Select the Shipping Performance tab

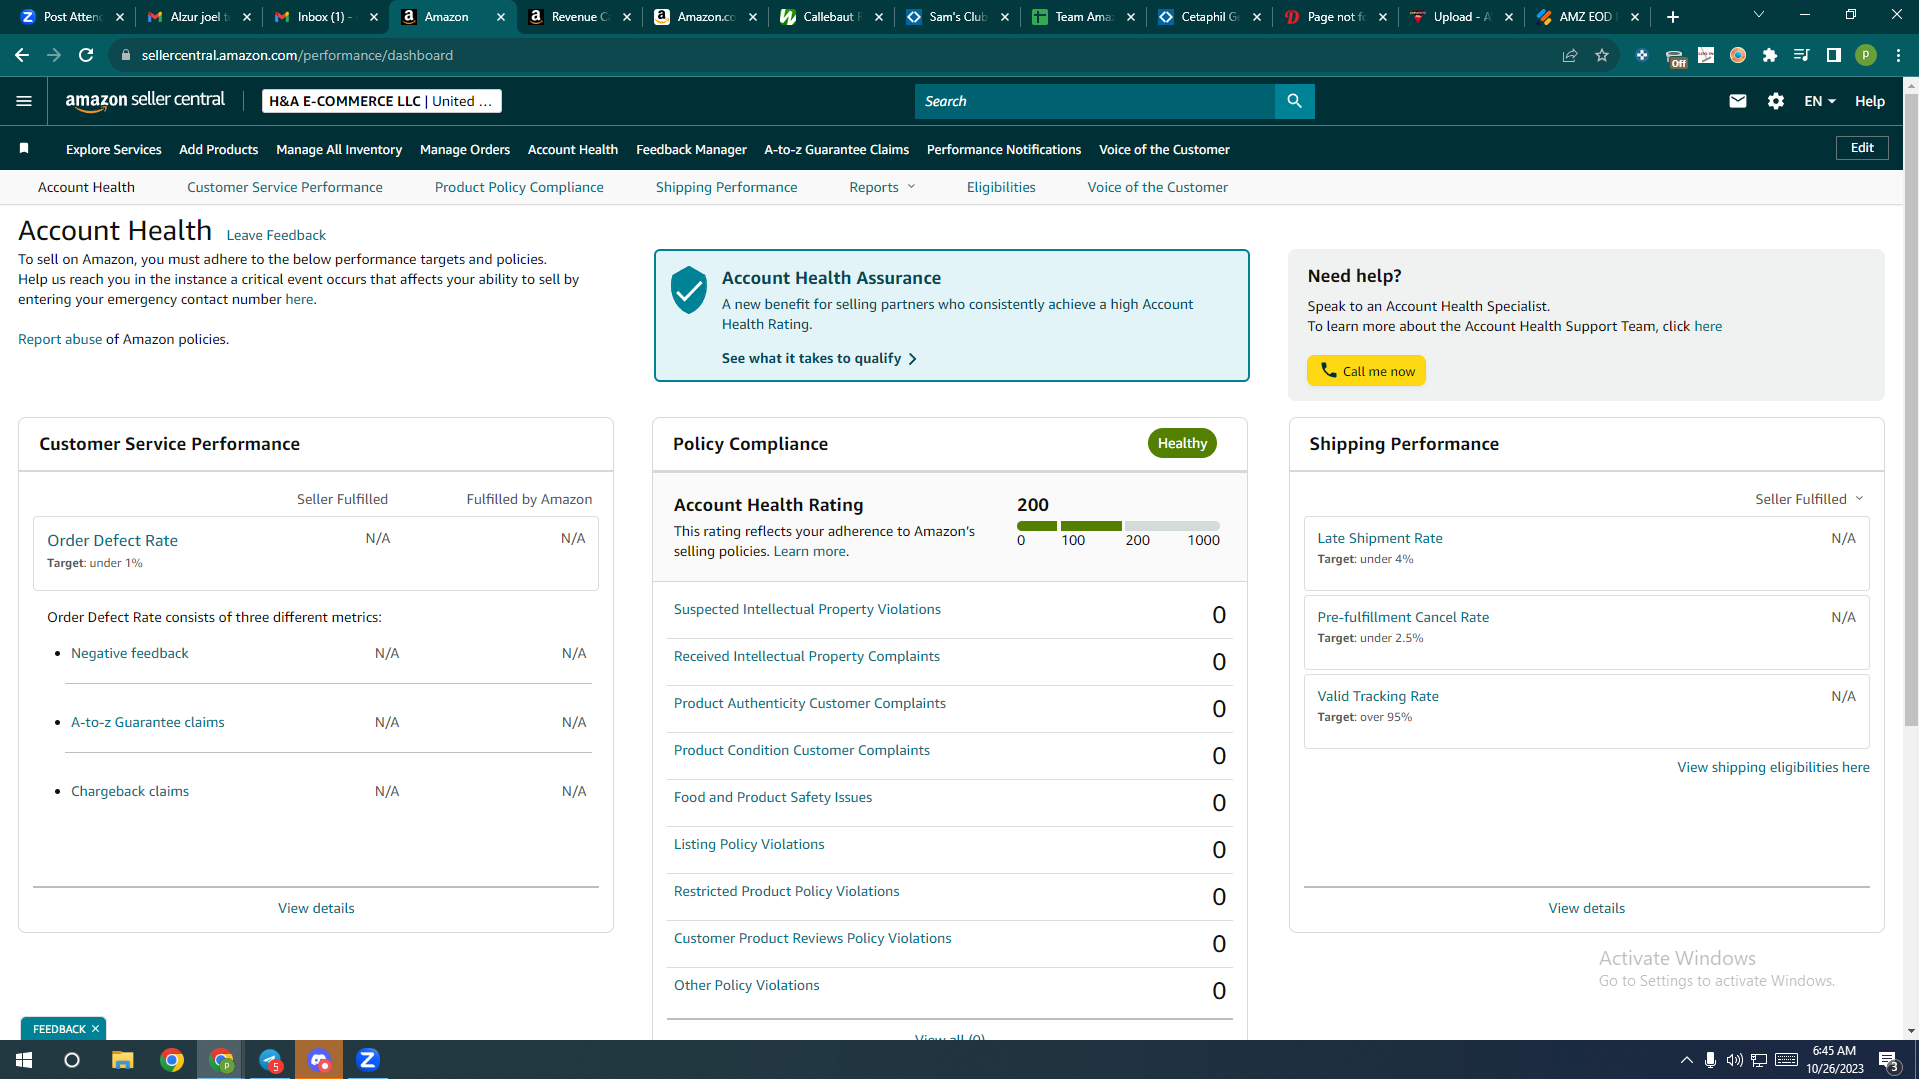(x=726, y=187)
